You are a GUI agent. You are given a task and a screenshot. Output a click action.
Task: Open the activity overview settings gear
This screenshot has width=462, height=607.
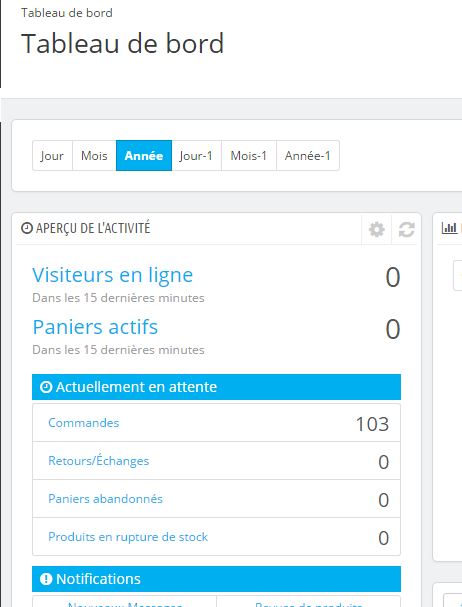coord(376,230)
